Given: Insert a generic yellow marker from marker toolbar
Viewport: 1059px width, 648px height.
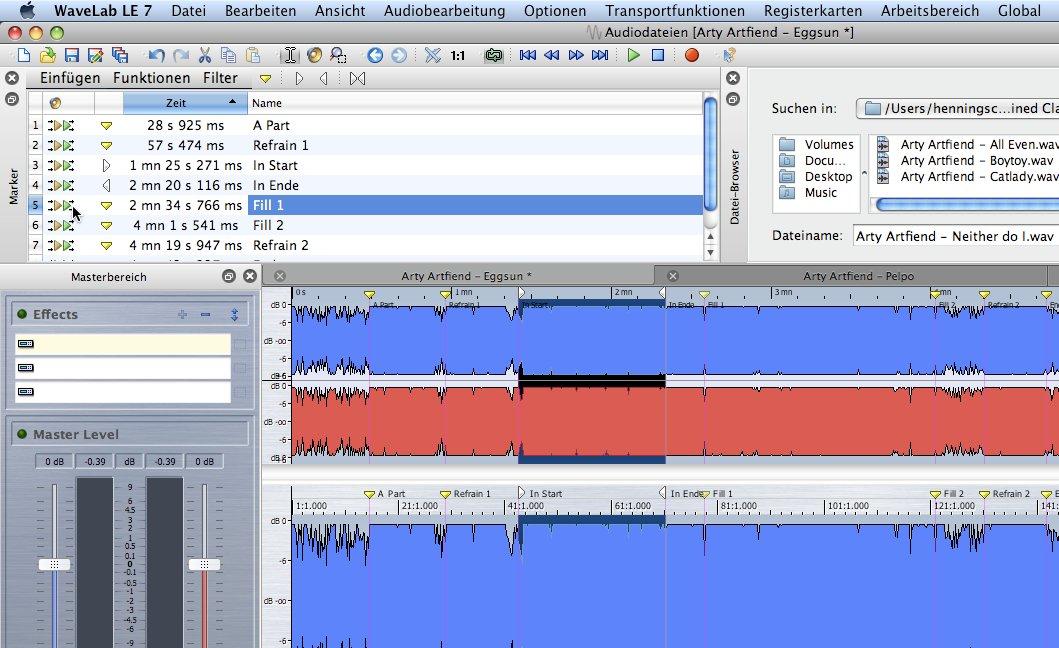Looking at the screenshot, I should [x=265, y=79].
